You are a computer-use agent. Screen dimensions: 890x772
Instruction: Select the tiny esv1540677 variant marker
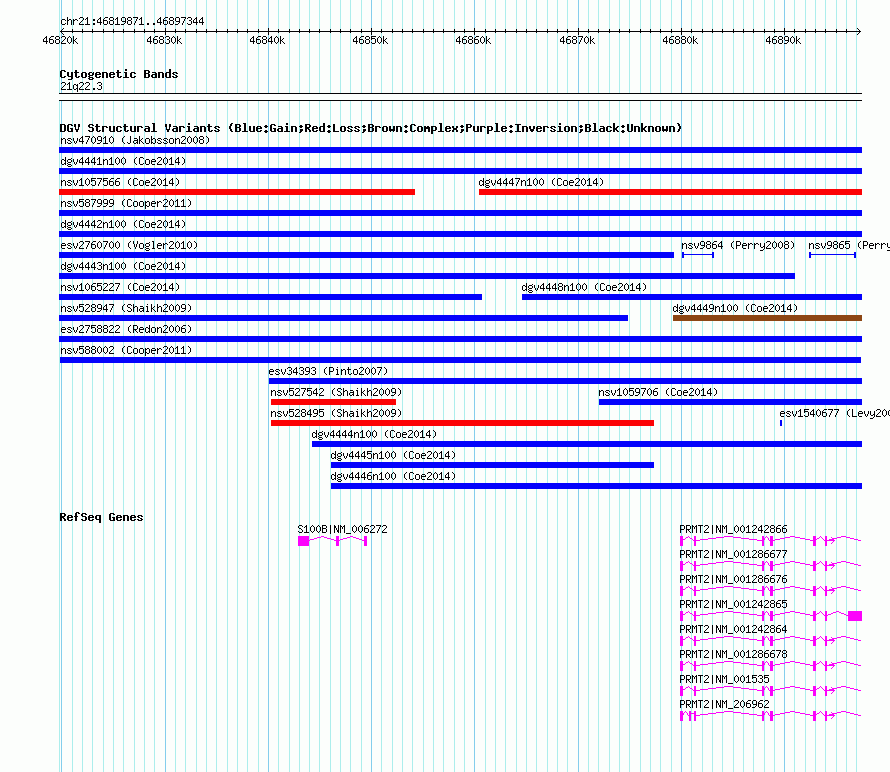pos(781,423)
